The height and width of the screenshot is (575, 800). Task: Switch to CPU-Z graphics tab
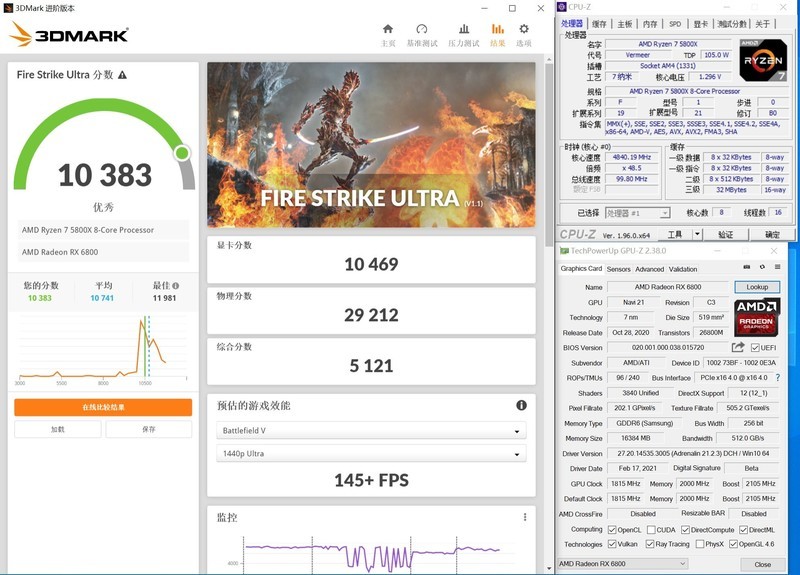click(x=700, y=23)
